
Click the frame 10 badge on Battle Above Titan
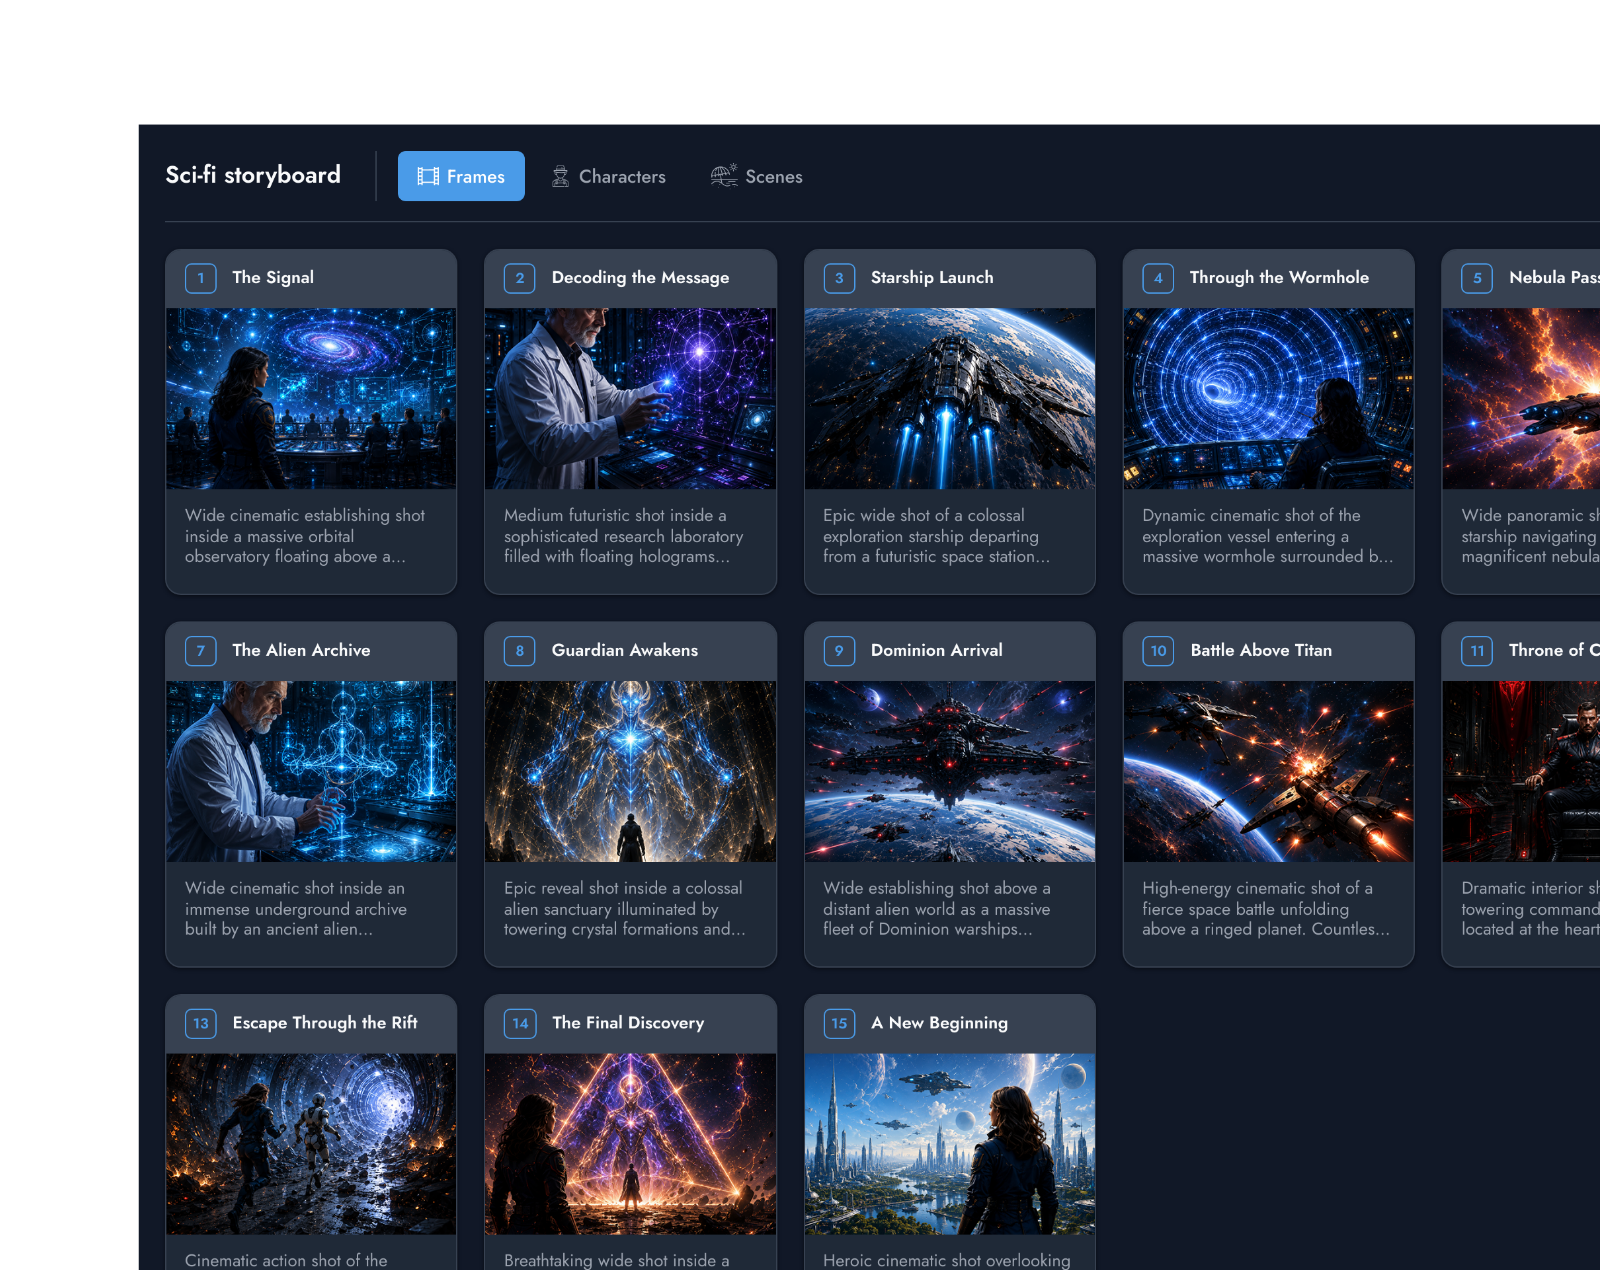tap(1158, 651)
